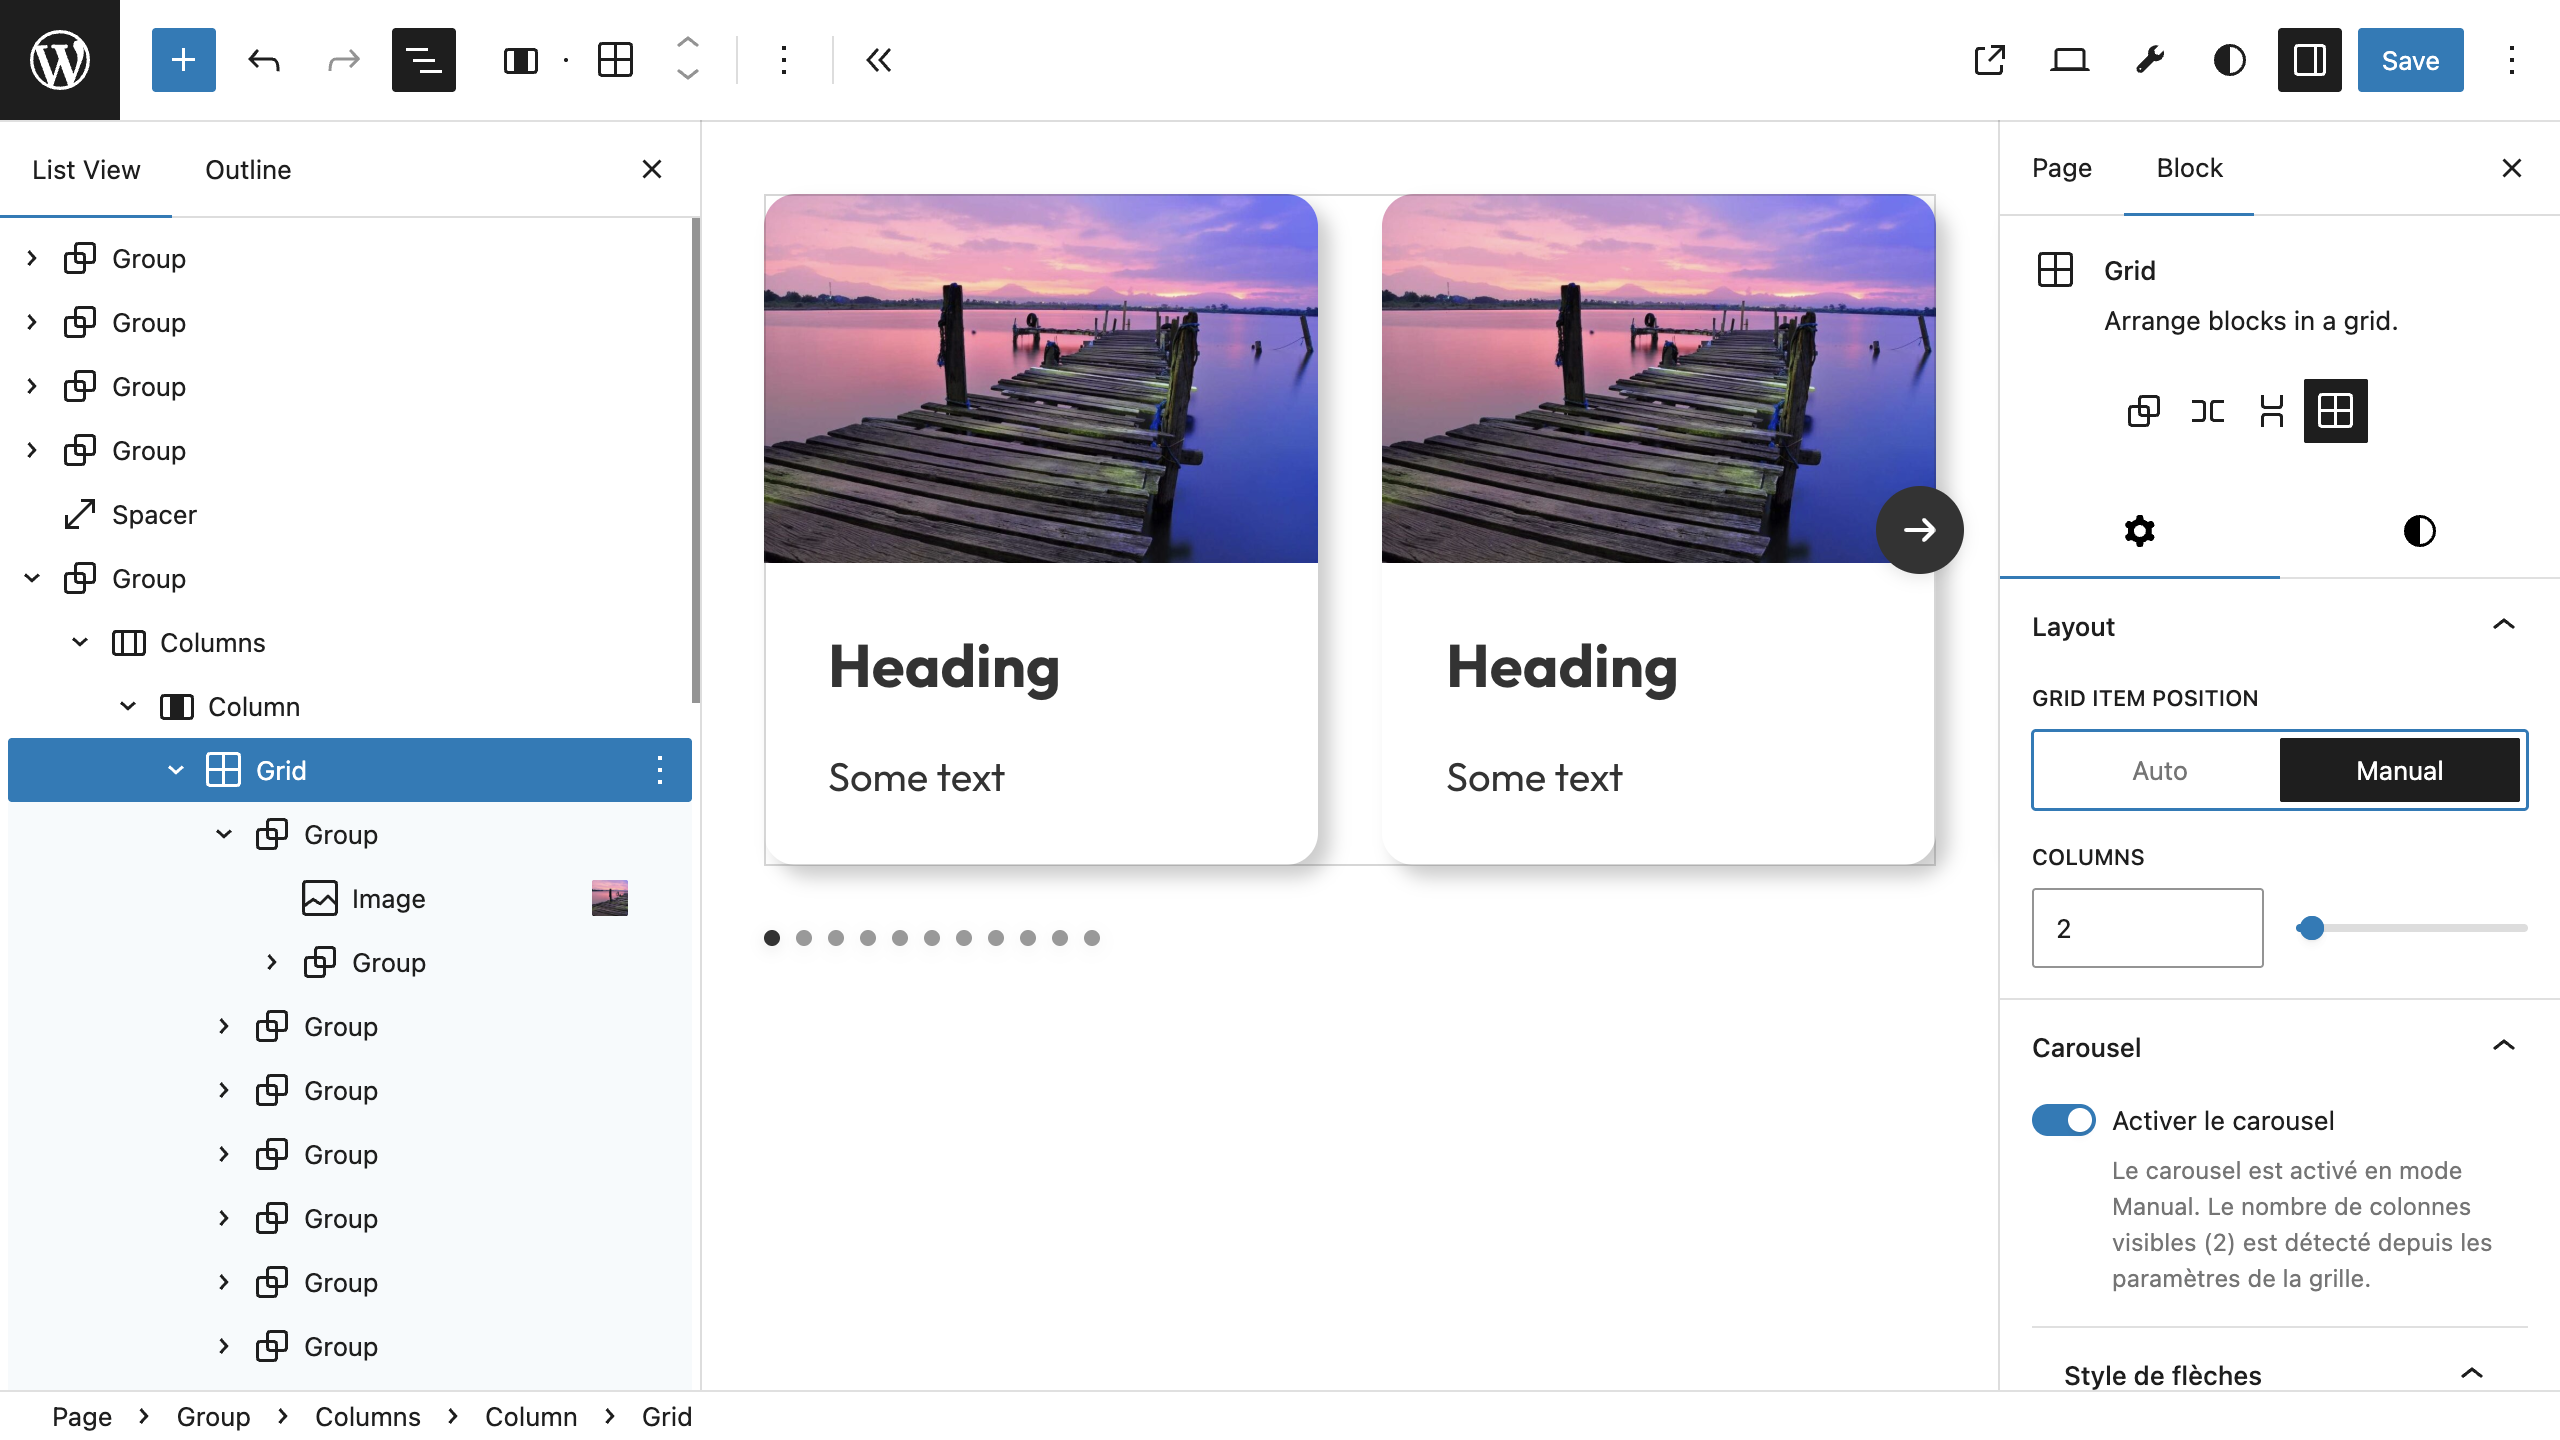Toggle the document overview list icon
The image size is (2560, 1440).
pos(423,60)
